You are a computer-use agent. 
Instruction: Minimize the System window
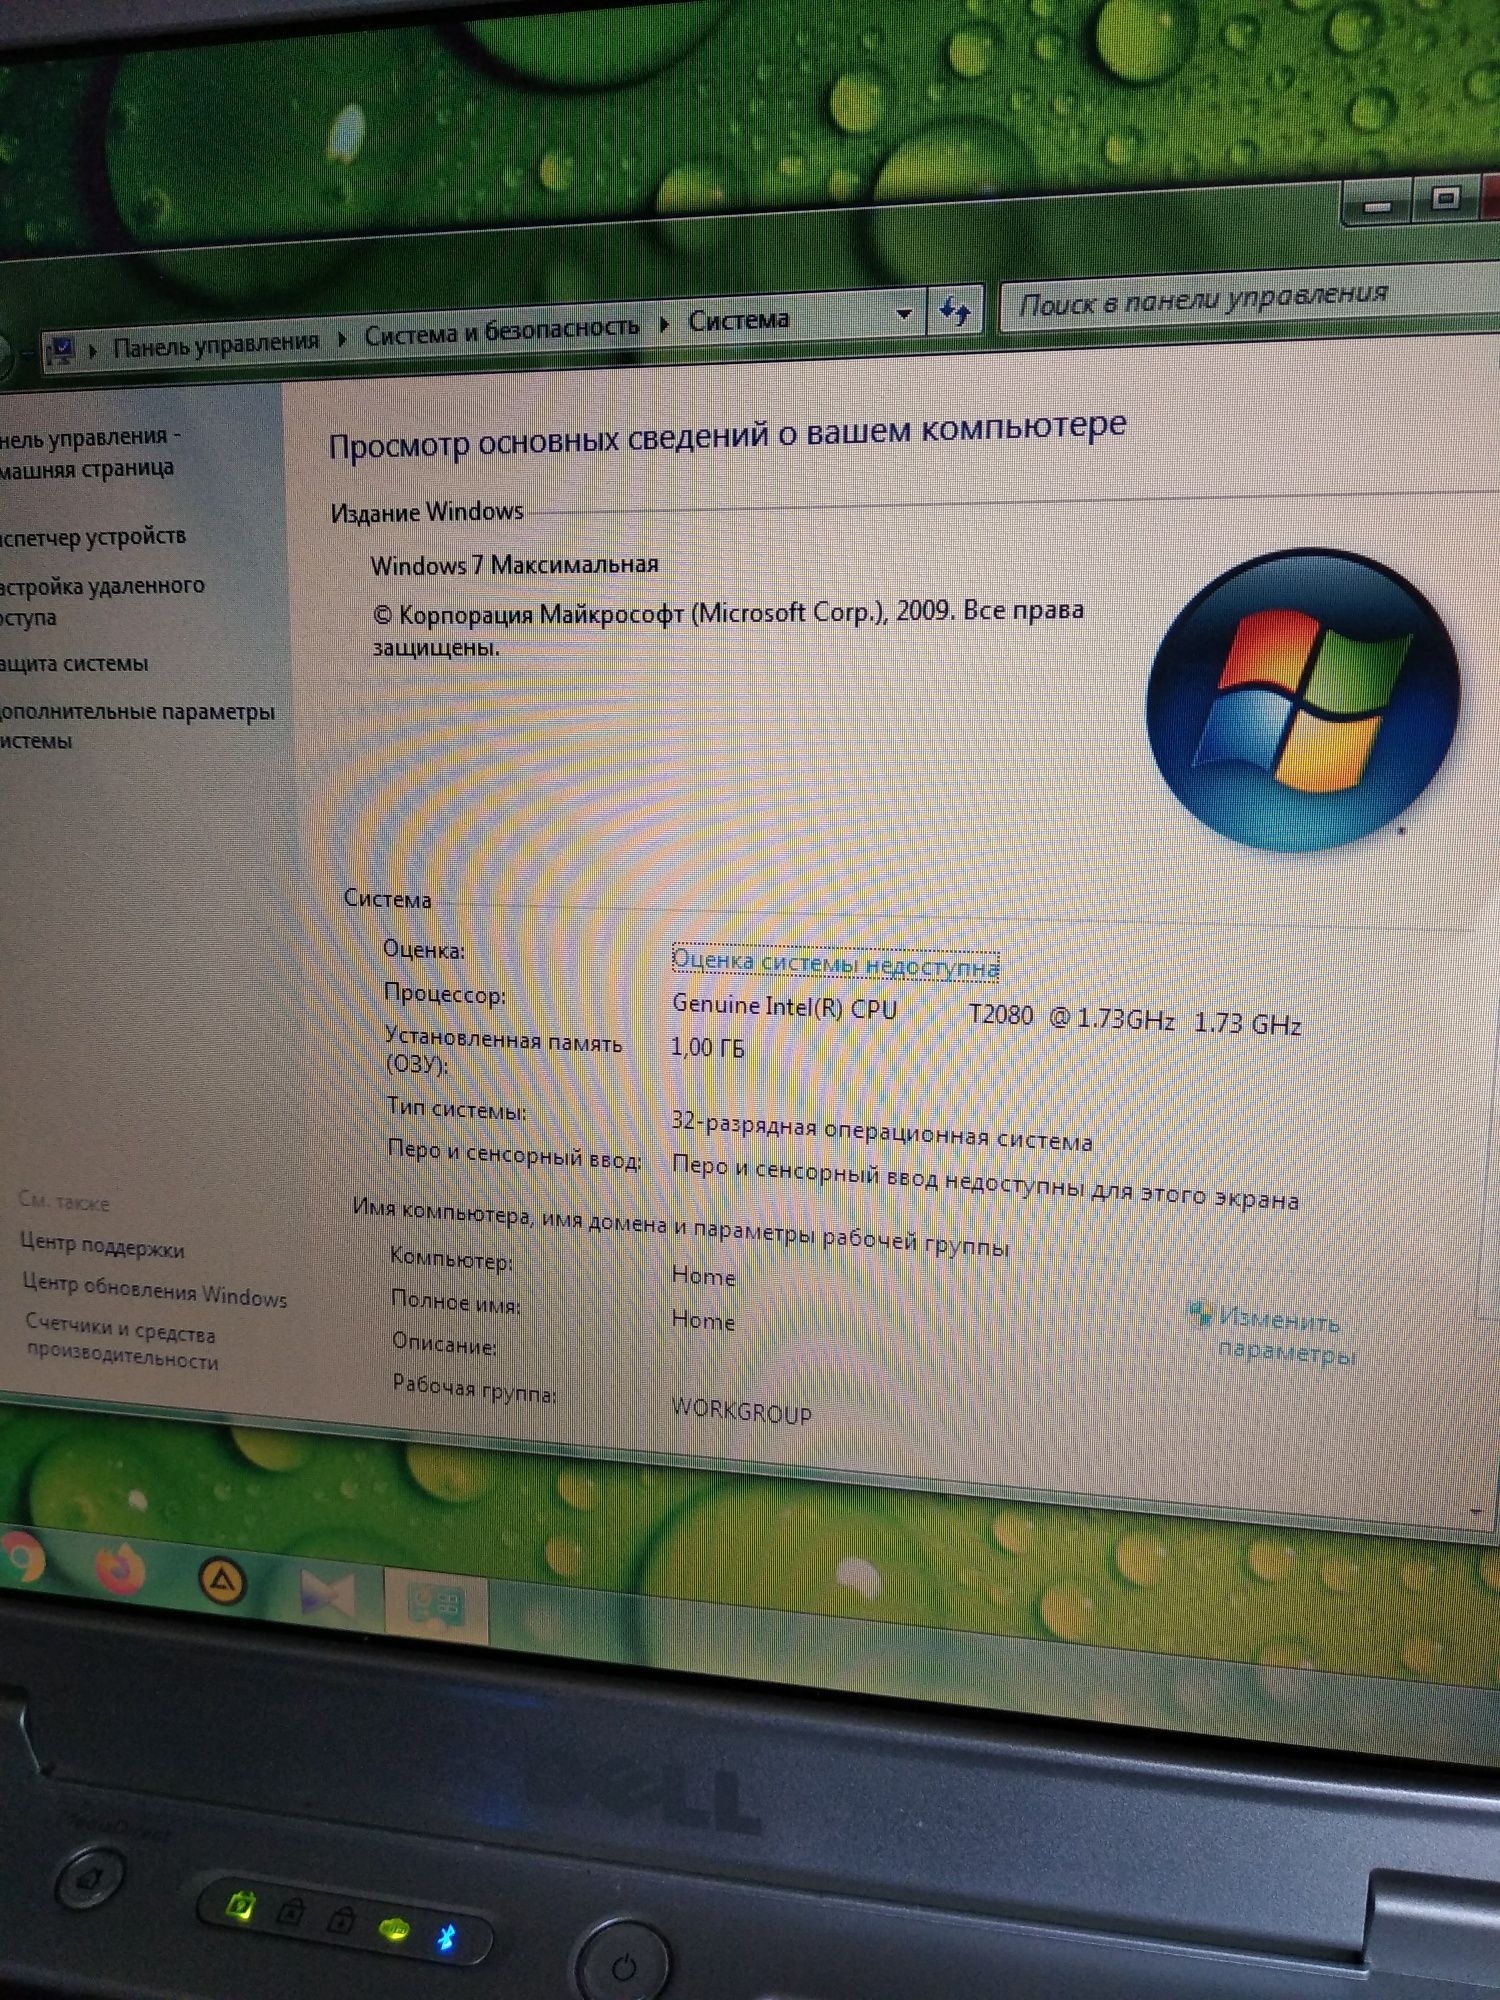[x=1377, y=206]
